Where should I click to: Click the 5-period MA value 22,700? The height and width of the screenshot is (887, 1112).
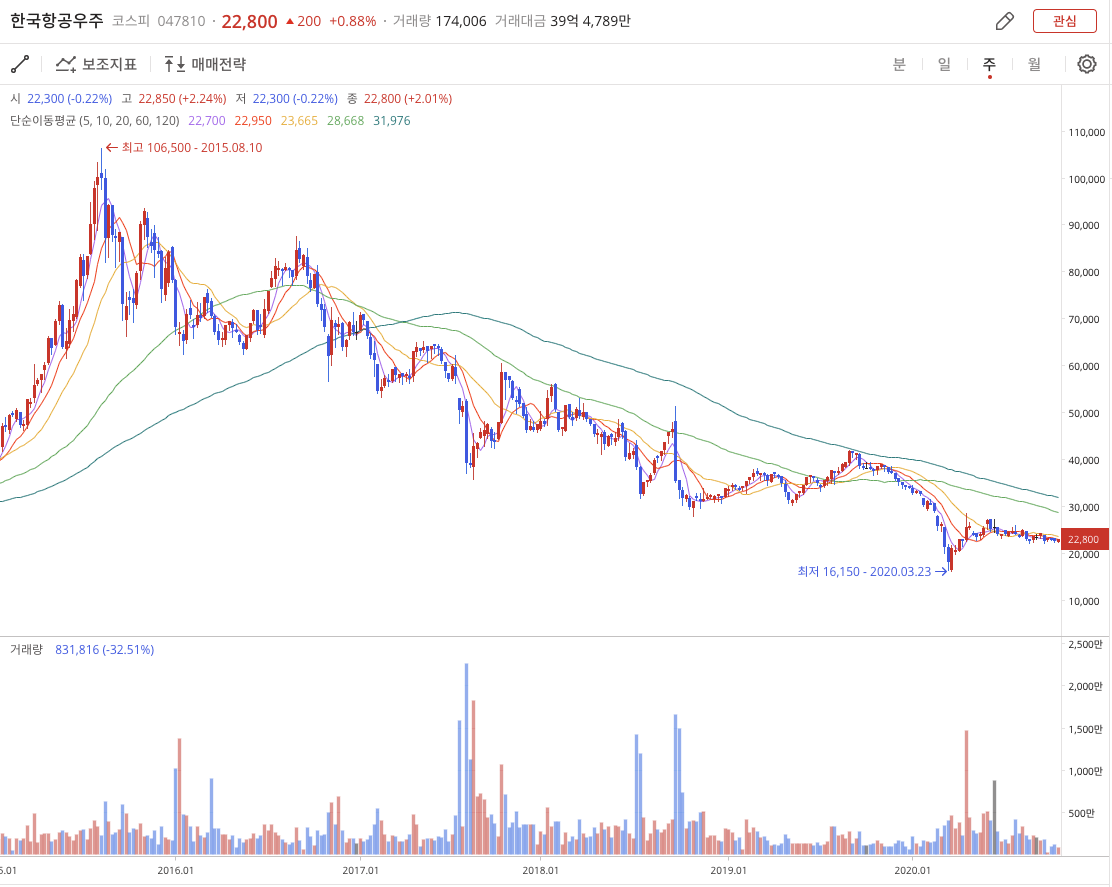pyautogui.click(x=206, y=121)
